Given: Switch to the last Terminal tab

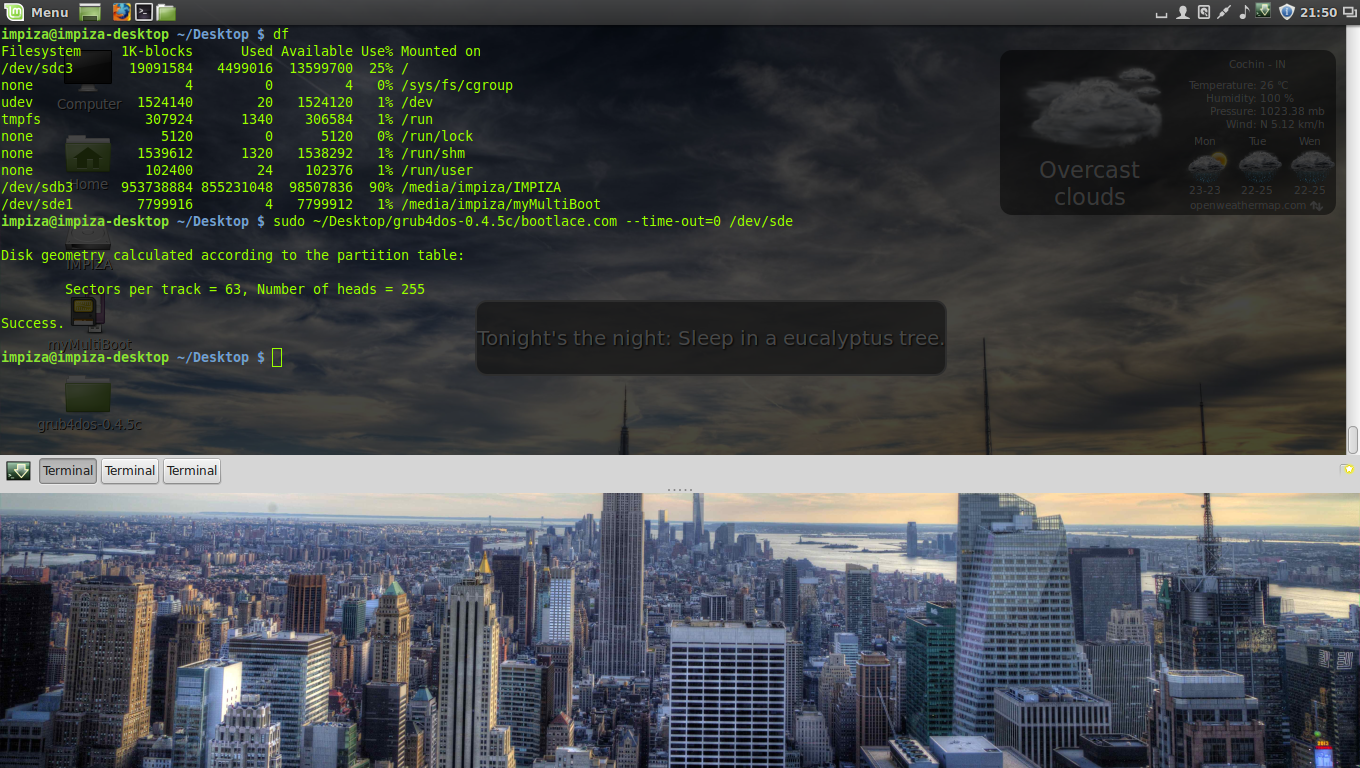Looking at the screenshot, I should tap(192, 470).
